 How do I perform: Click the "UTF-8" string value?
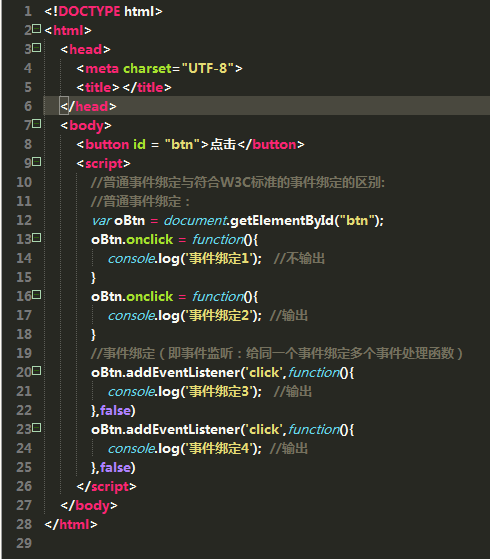208,68
